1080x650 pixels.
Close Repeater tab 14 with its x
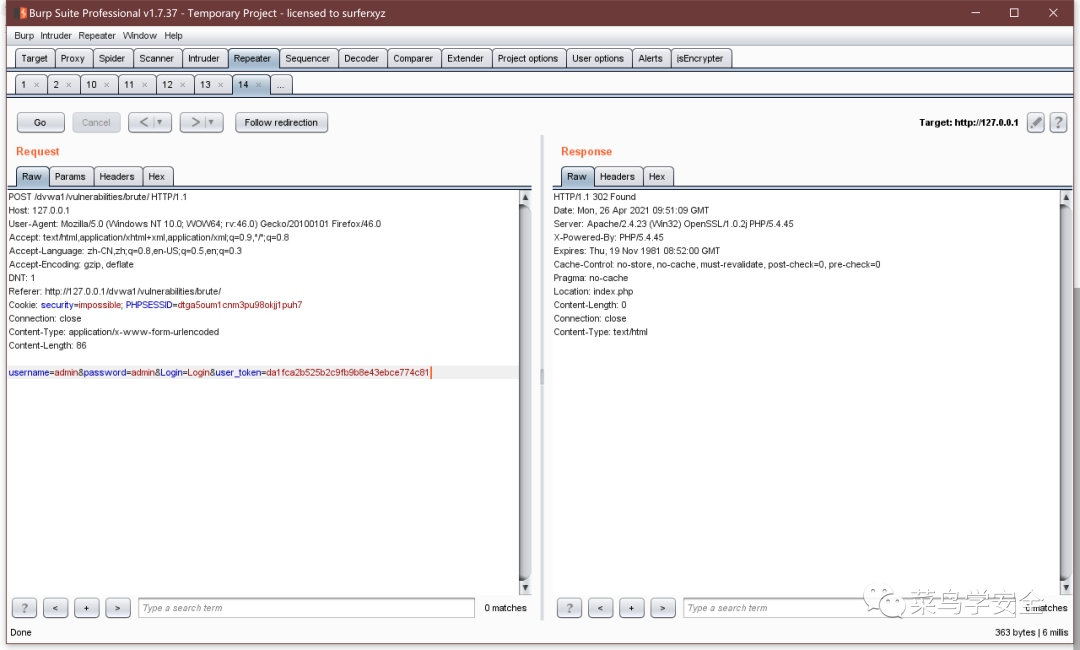[258, 85]
